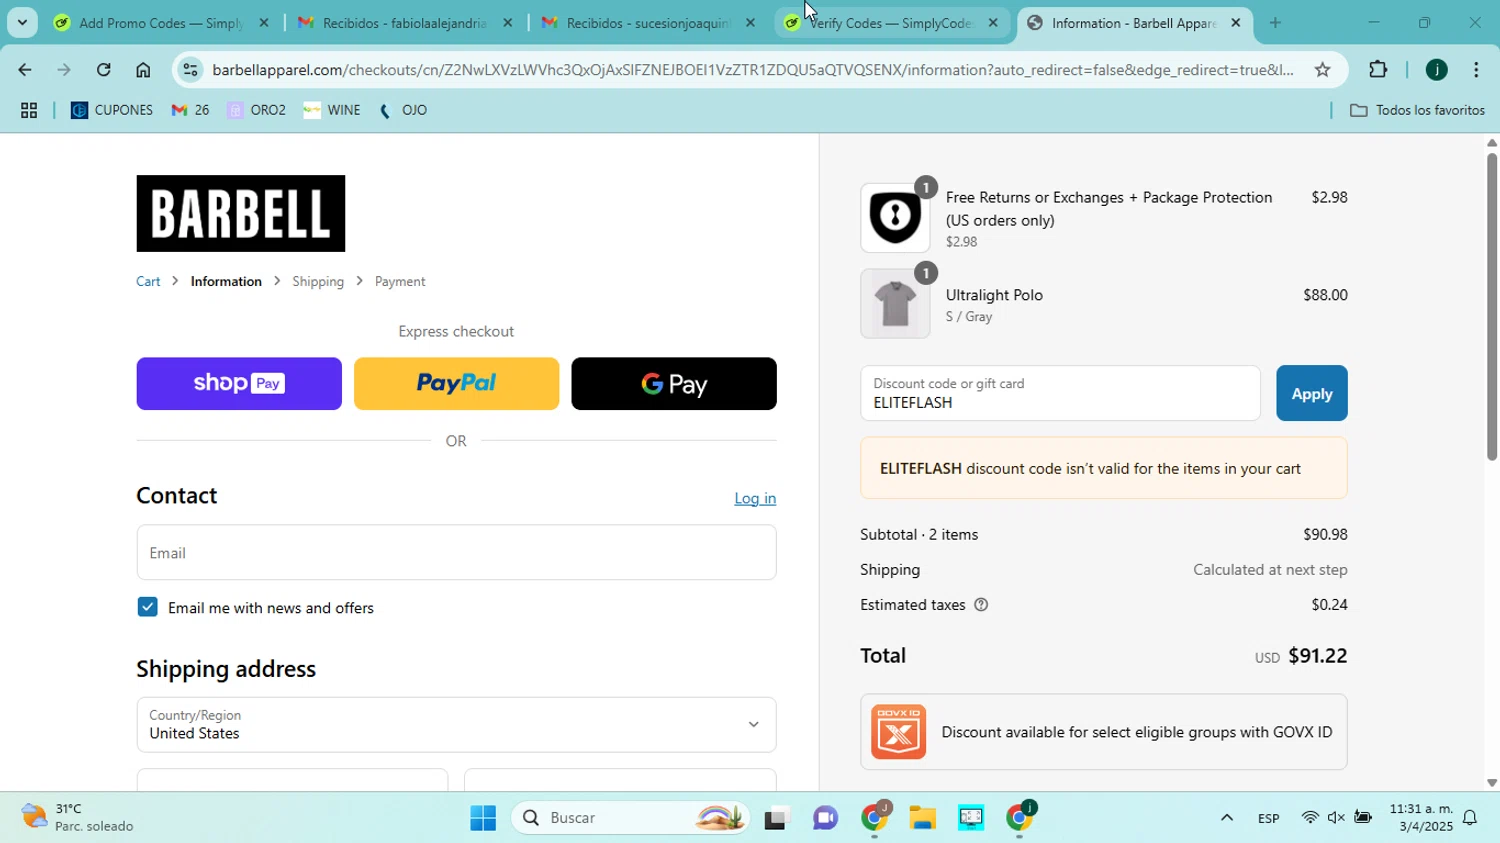Go to browser home page
1500x843 pixels.
pyautogui.click(x=143, y=70)
